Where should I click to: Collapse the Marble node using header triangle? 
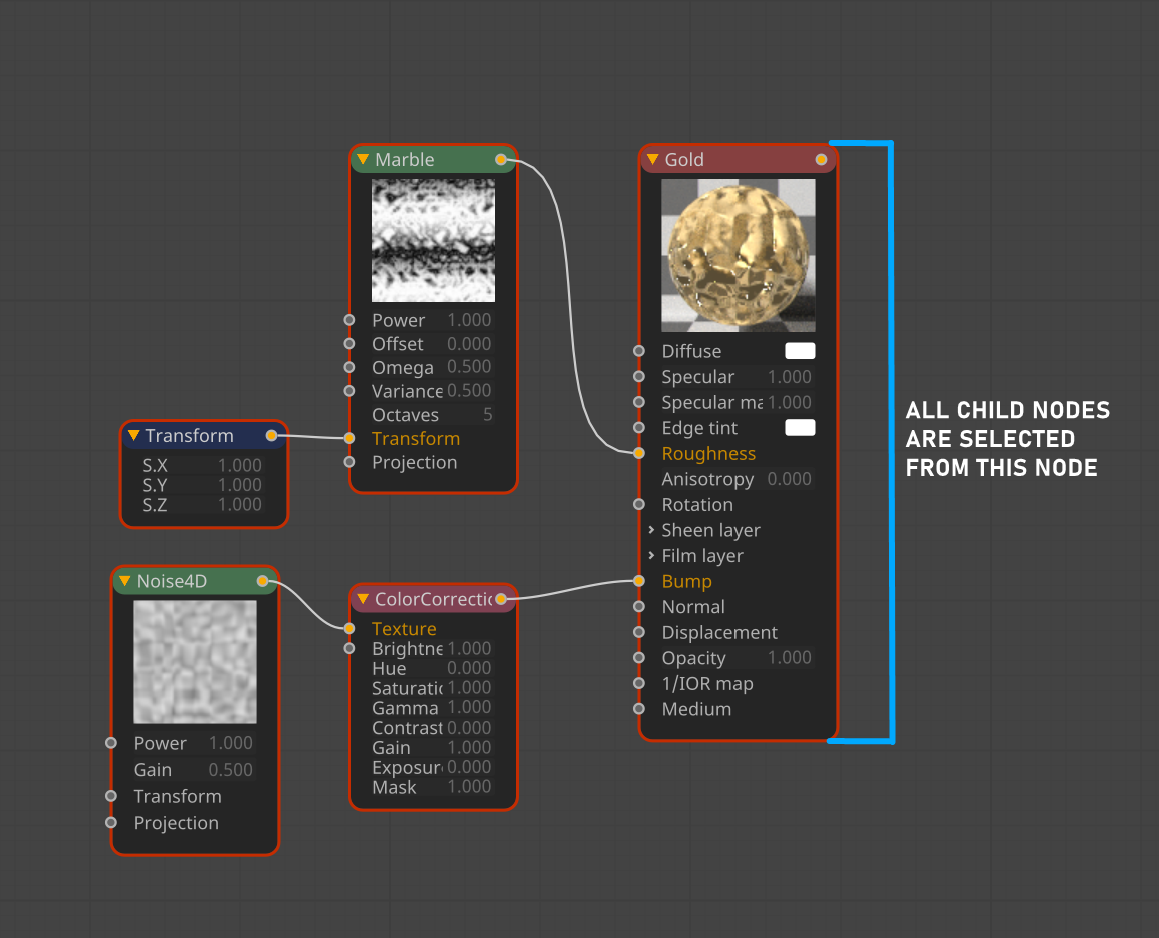[363, 160]
